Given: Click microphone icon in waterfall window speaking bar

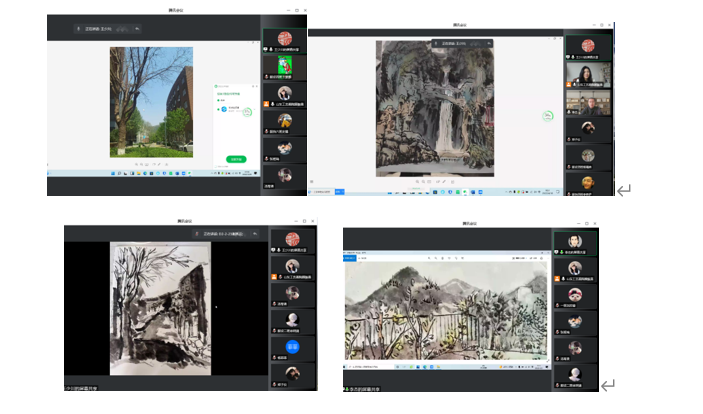Looking at the screenshot, I should [x=437, y=43].
